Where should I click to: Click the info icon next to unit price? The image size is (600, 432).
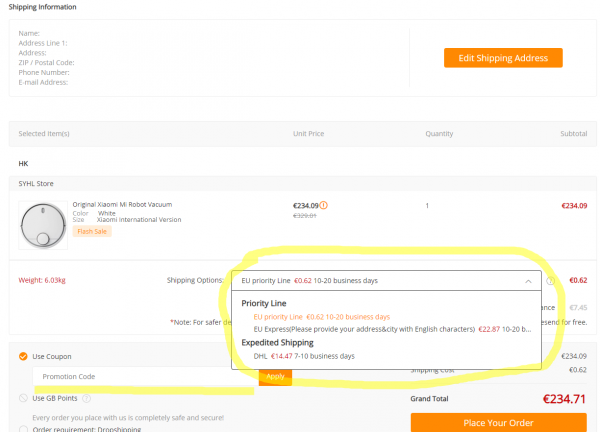(324, 205)
